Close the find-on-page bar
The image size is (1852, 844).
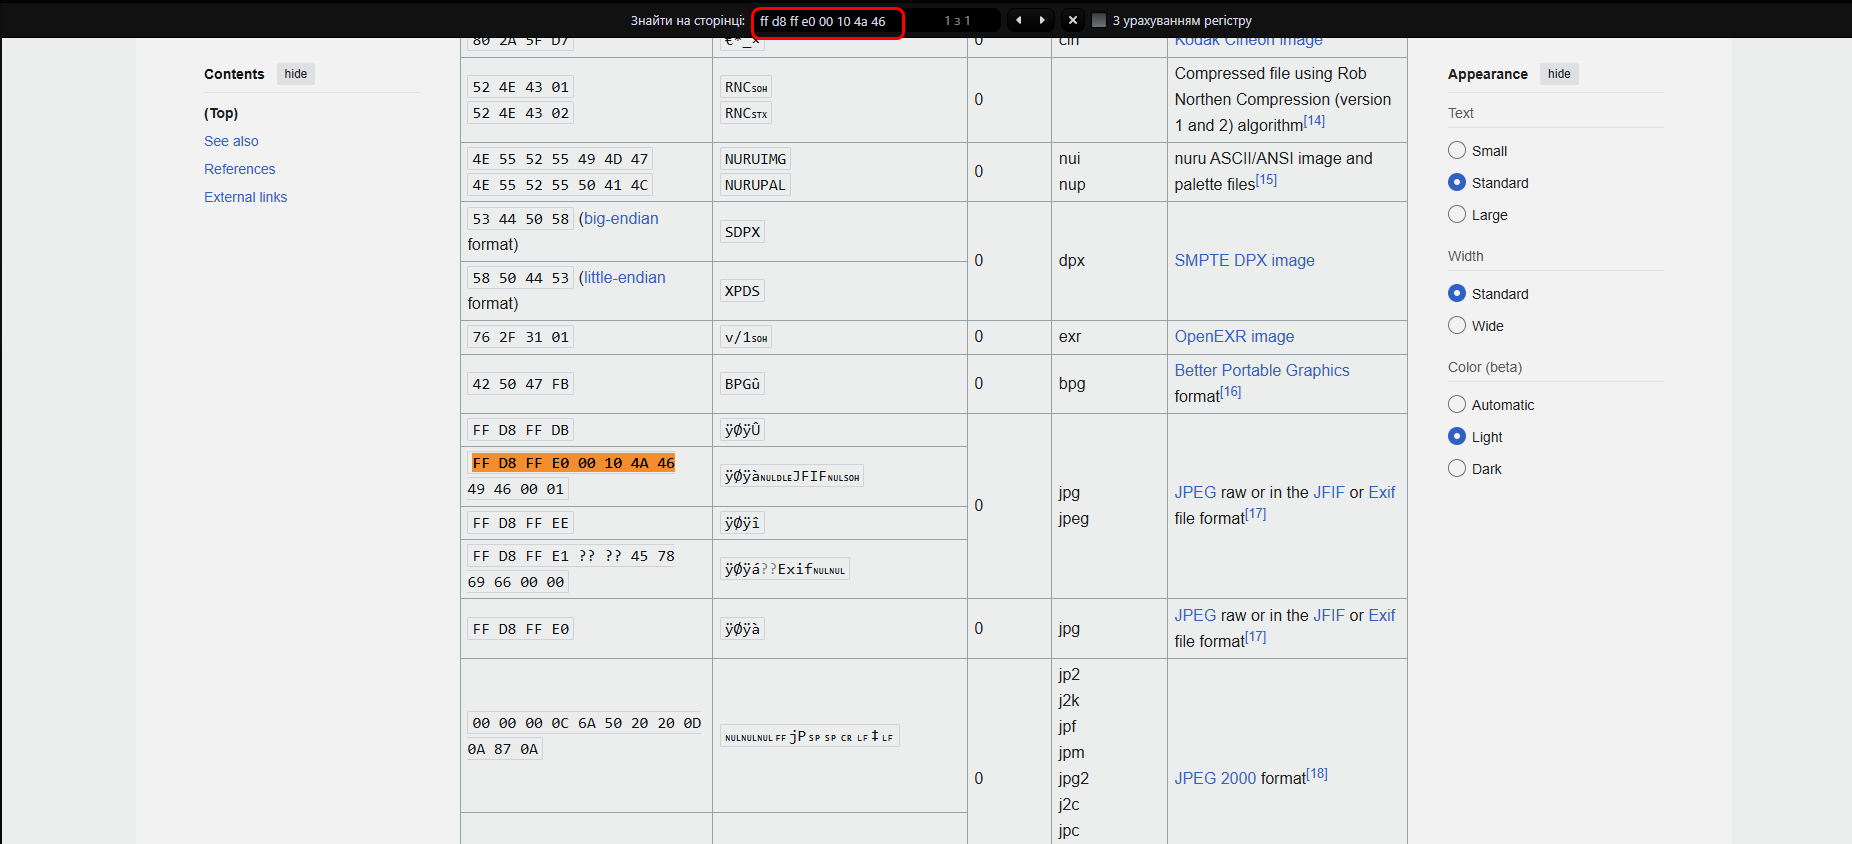pos(1073,20)
